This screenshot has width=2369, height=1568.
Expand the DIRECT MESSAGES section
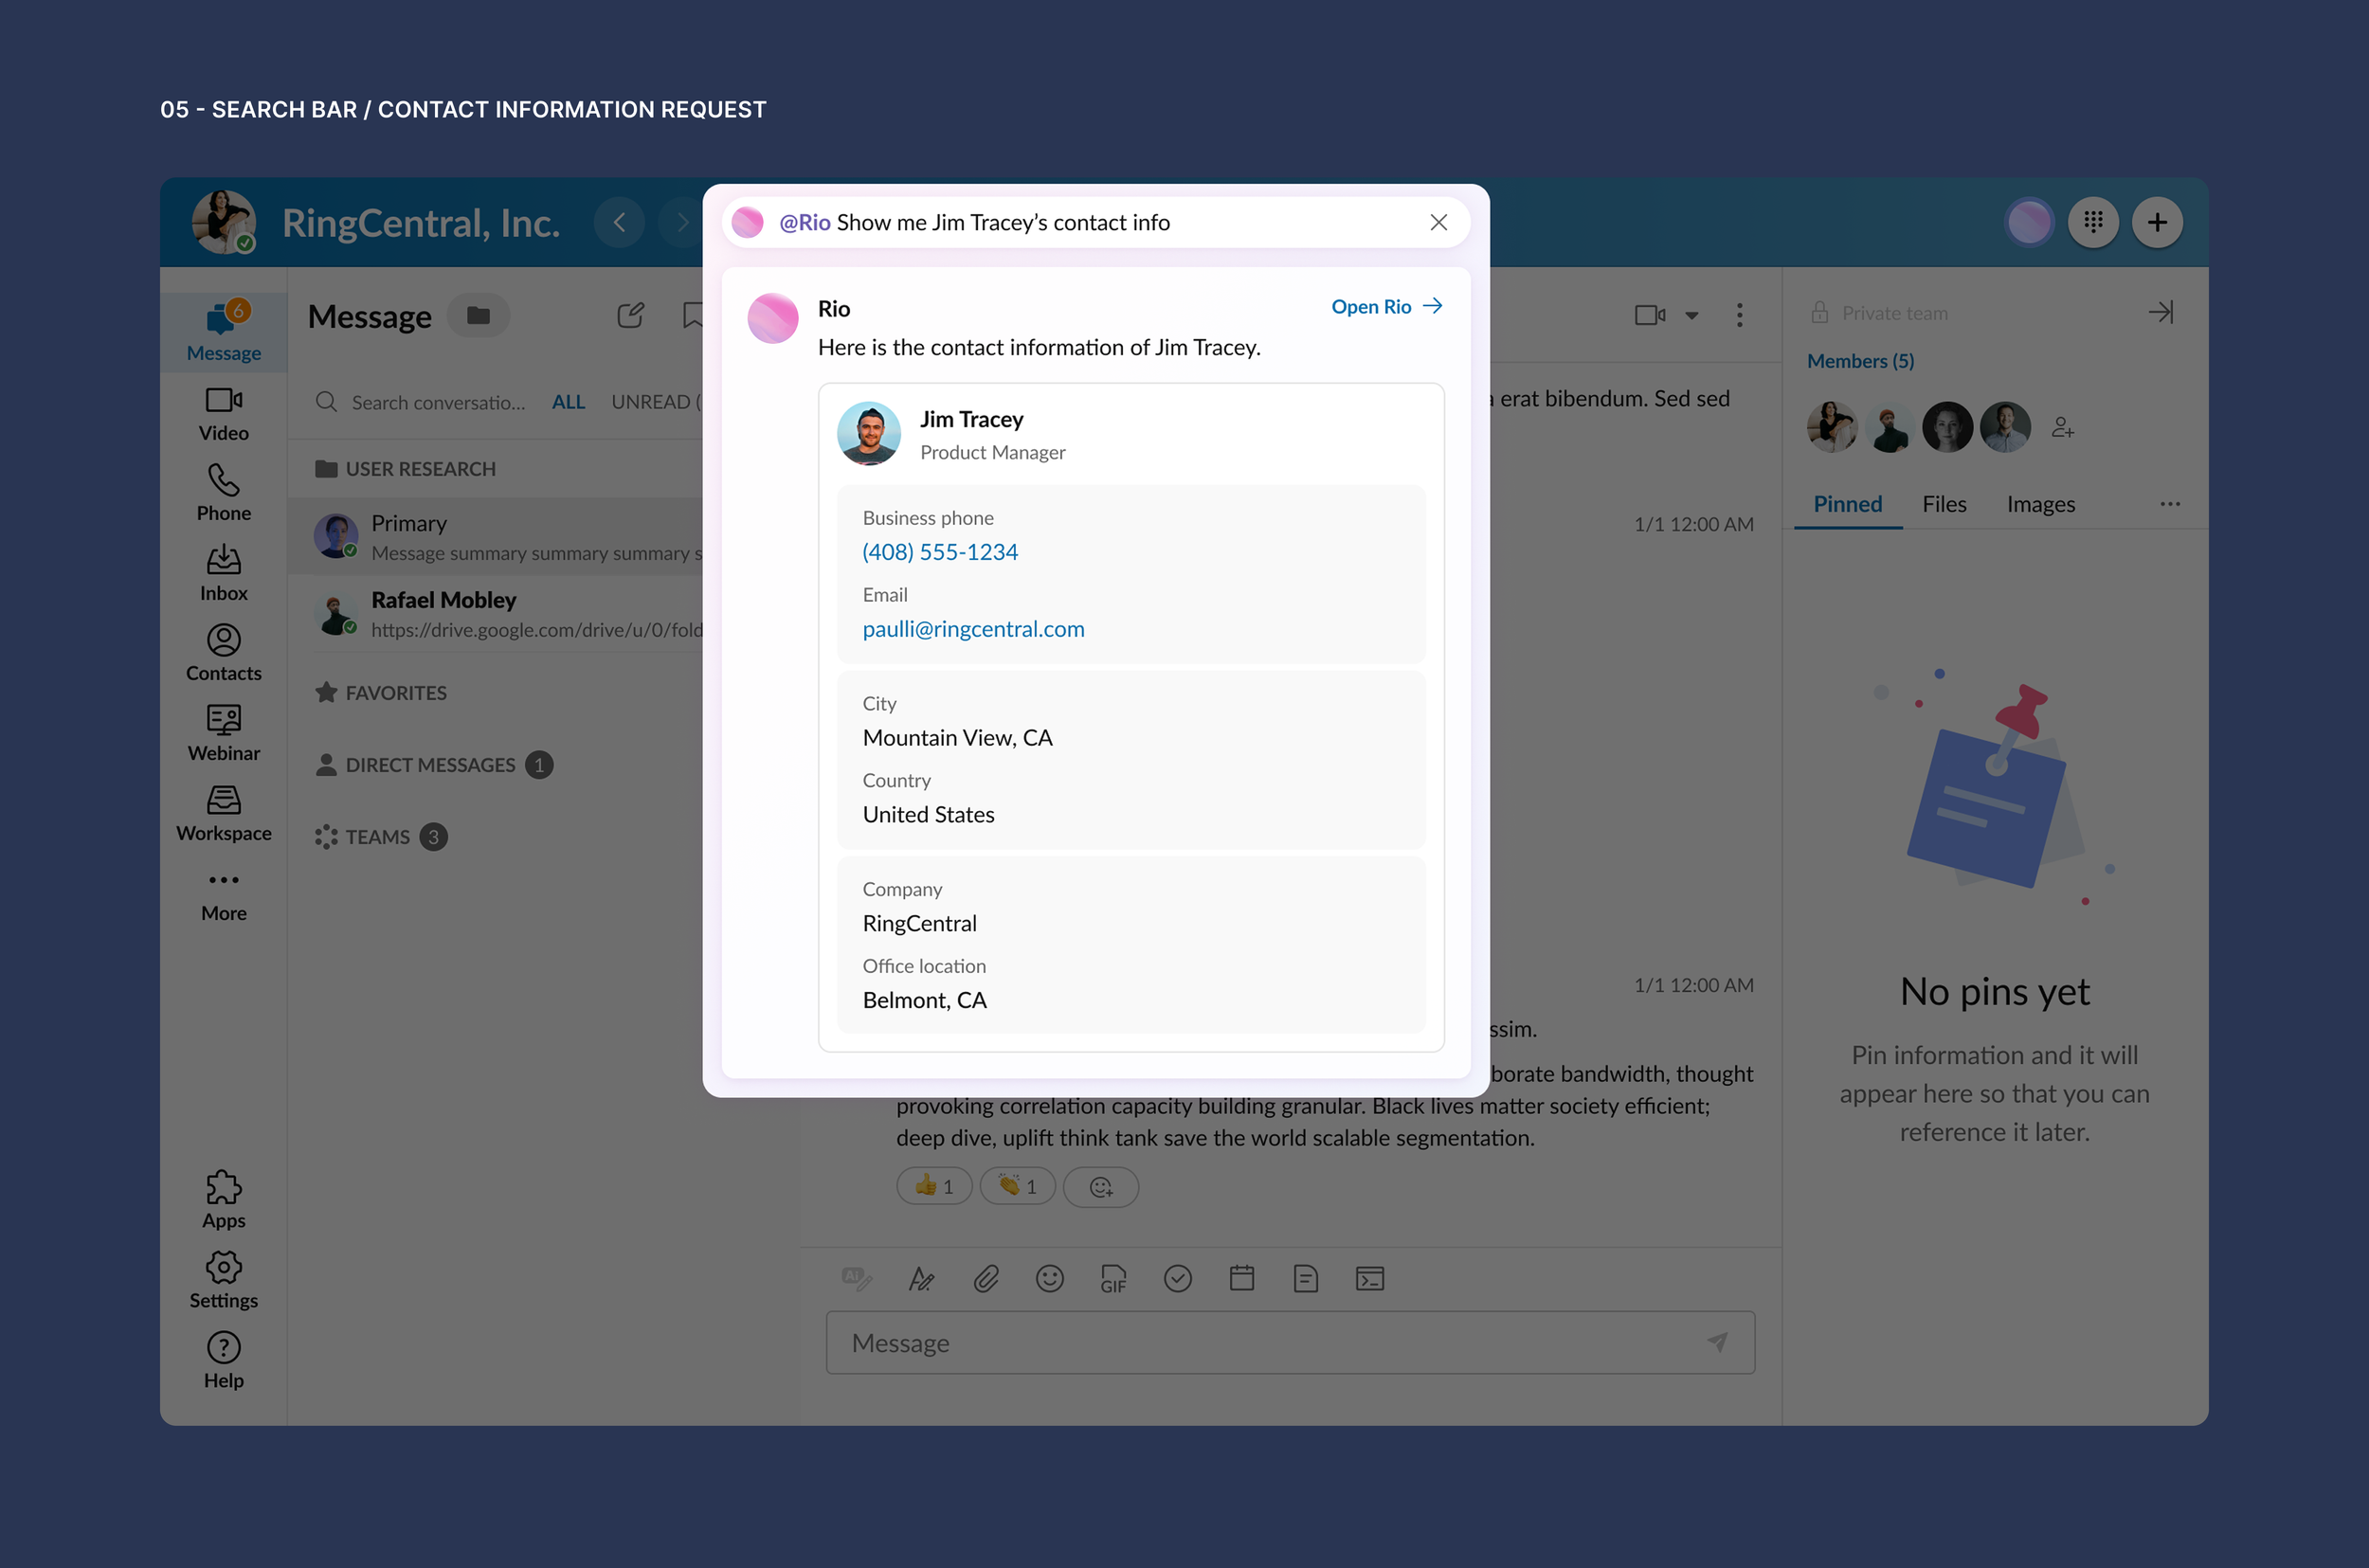point(430,765)
